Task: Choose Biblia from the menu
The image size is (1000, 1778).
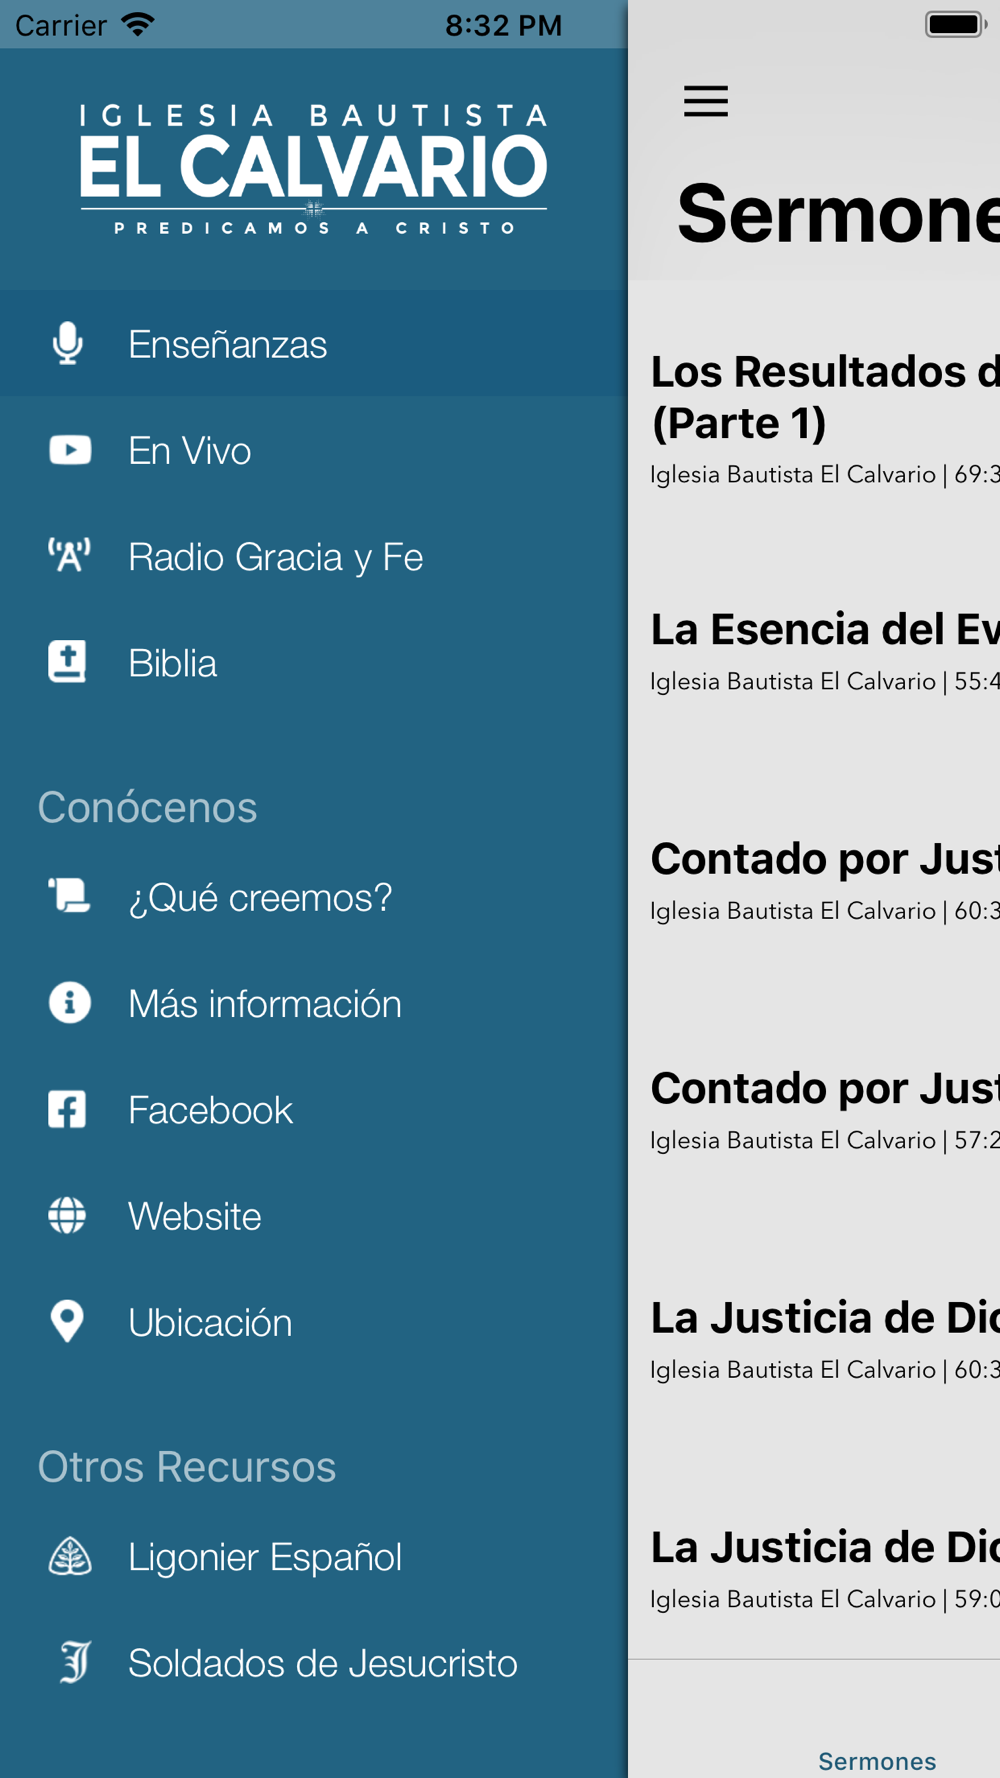Action: pyautogui.click(x=314, y=662)
